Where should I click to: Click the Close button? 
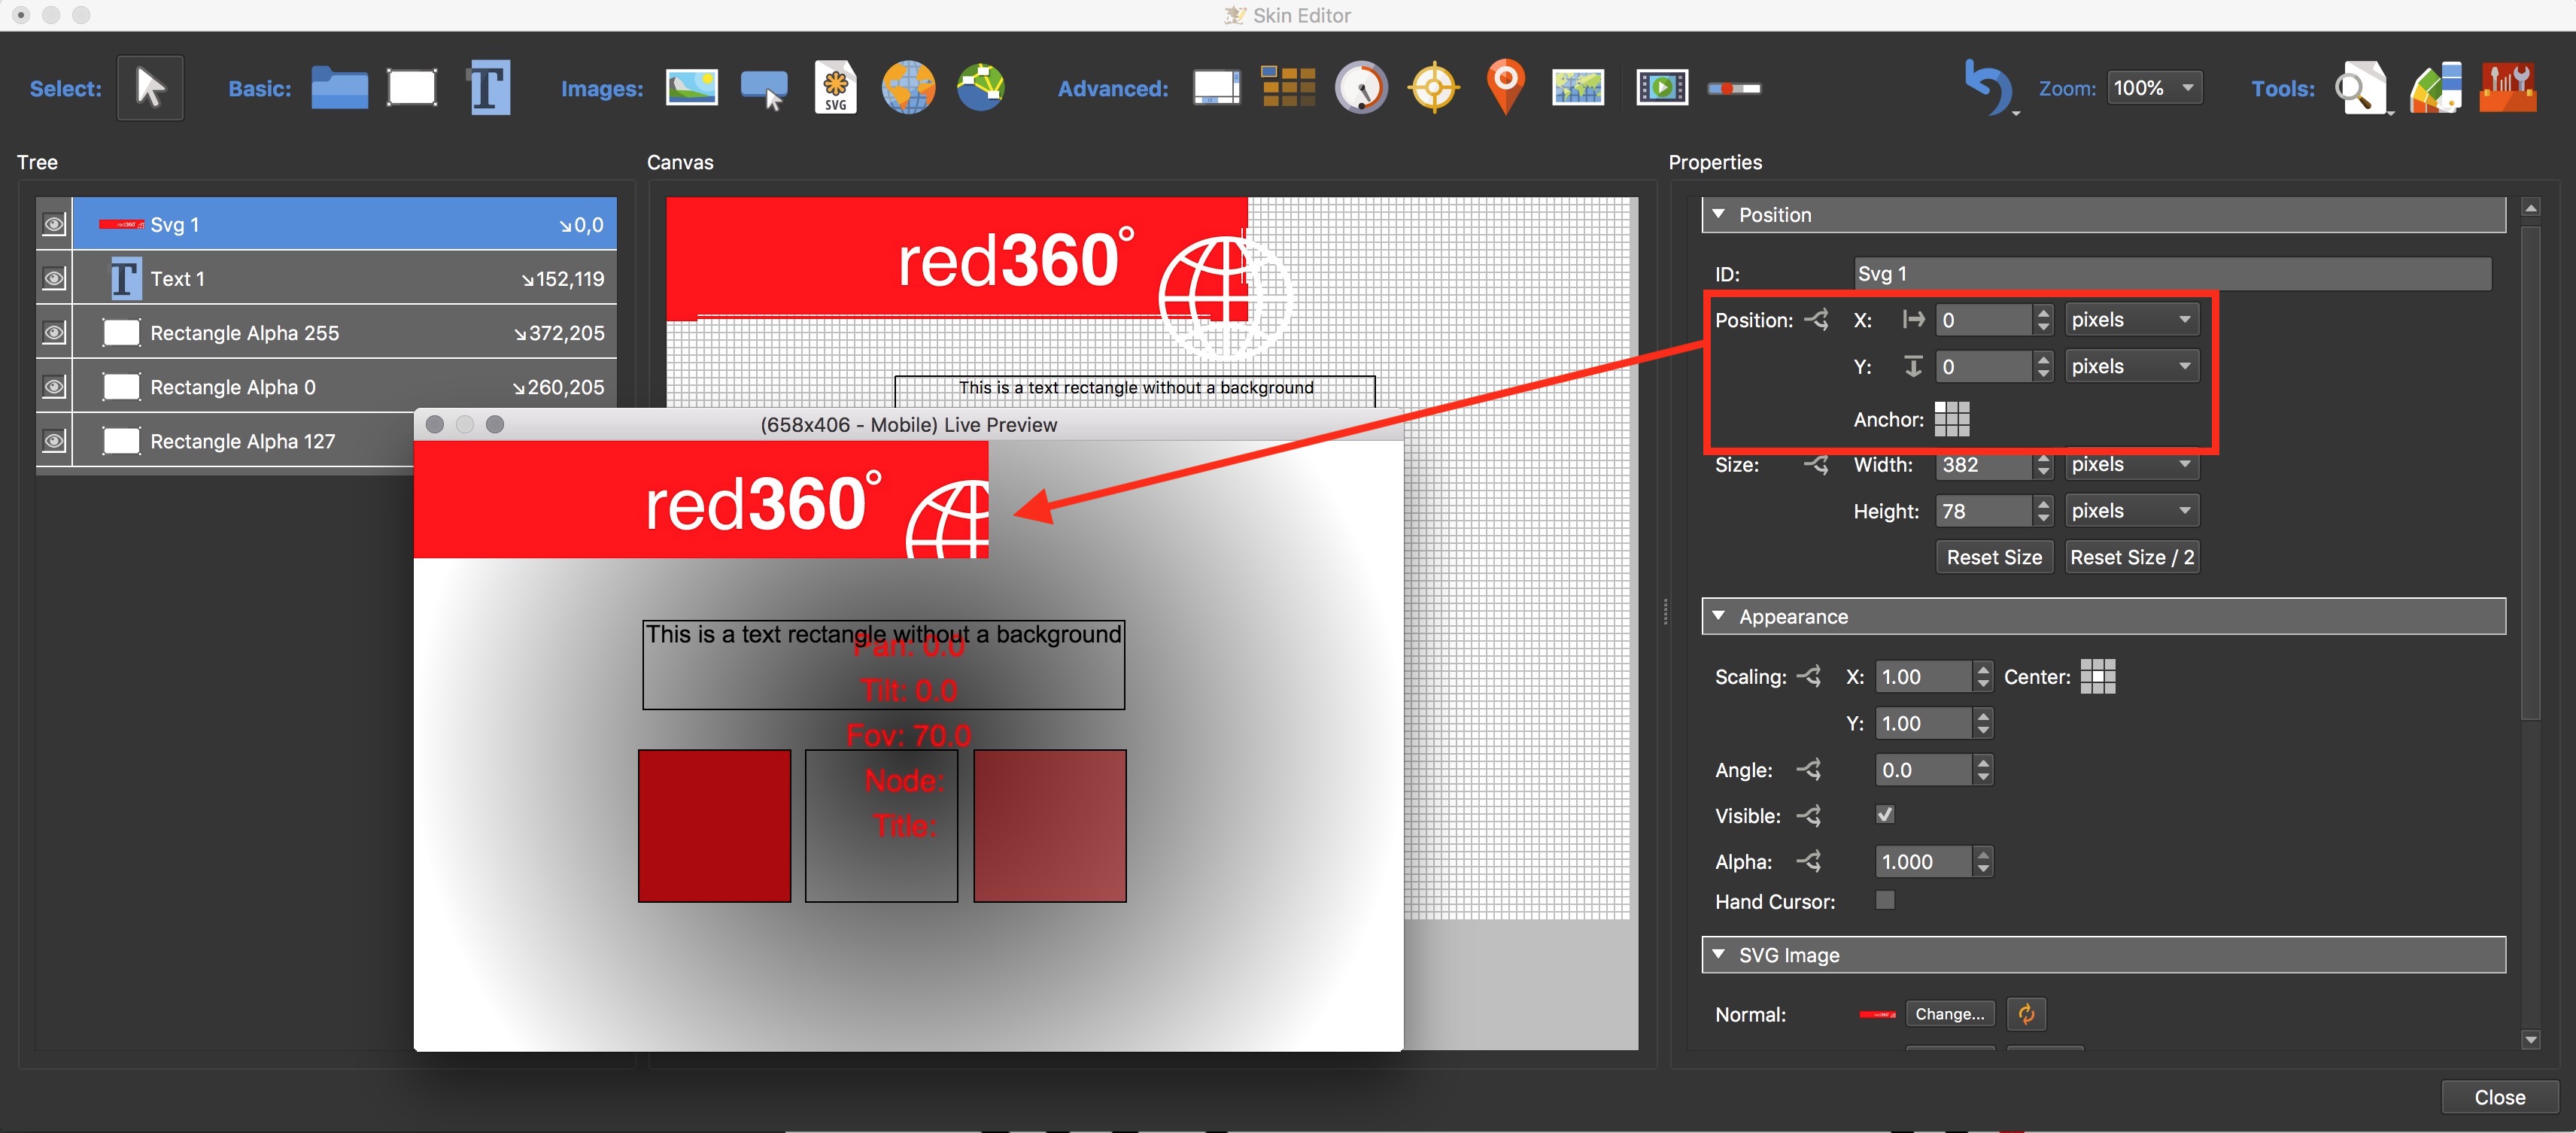(2499, 1097)
